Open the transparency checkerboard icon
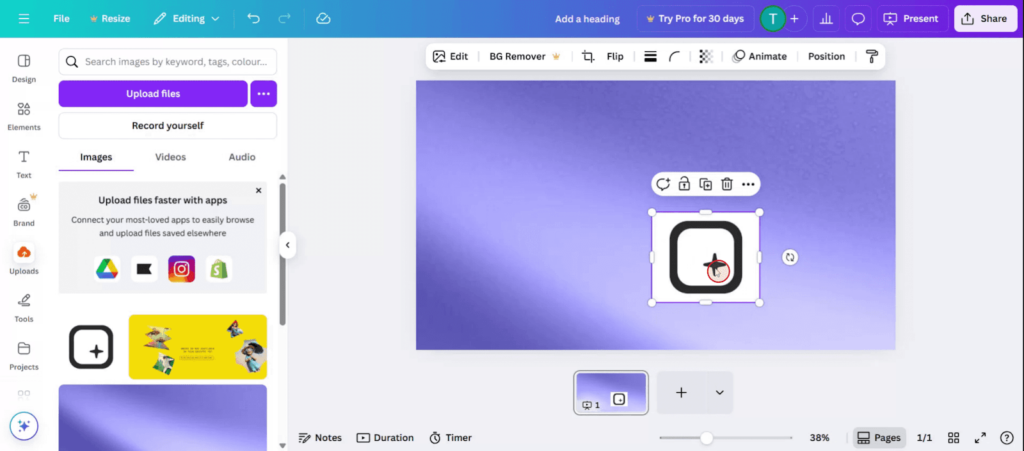 [x=706, y=57]
